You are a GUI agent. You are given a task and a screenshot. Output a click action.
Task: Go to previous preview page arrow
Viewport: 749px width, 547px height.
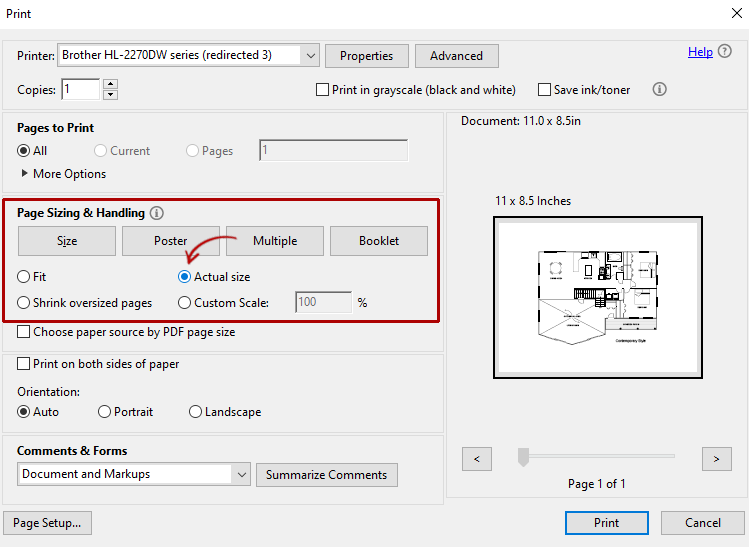click(477, 459)
